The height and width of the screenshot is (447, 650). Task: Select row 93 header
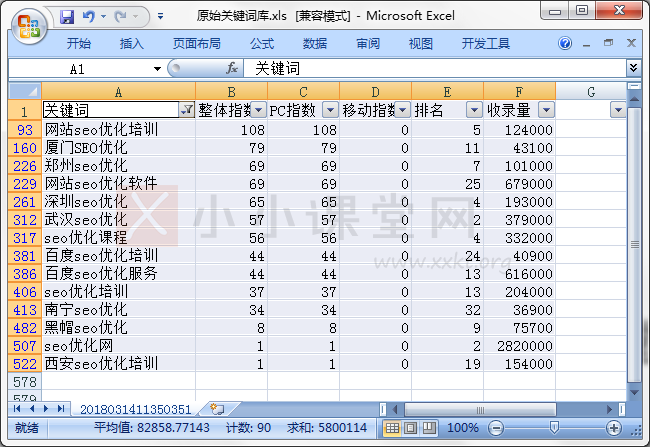coord(25,130)
